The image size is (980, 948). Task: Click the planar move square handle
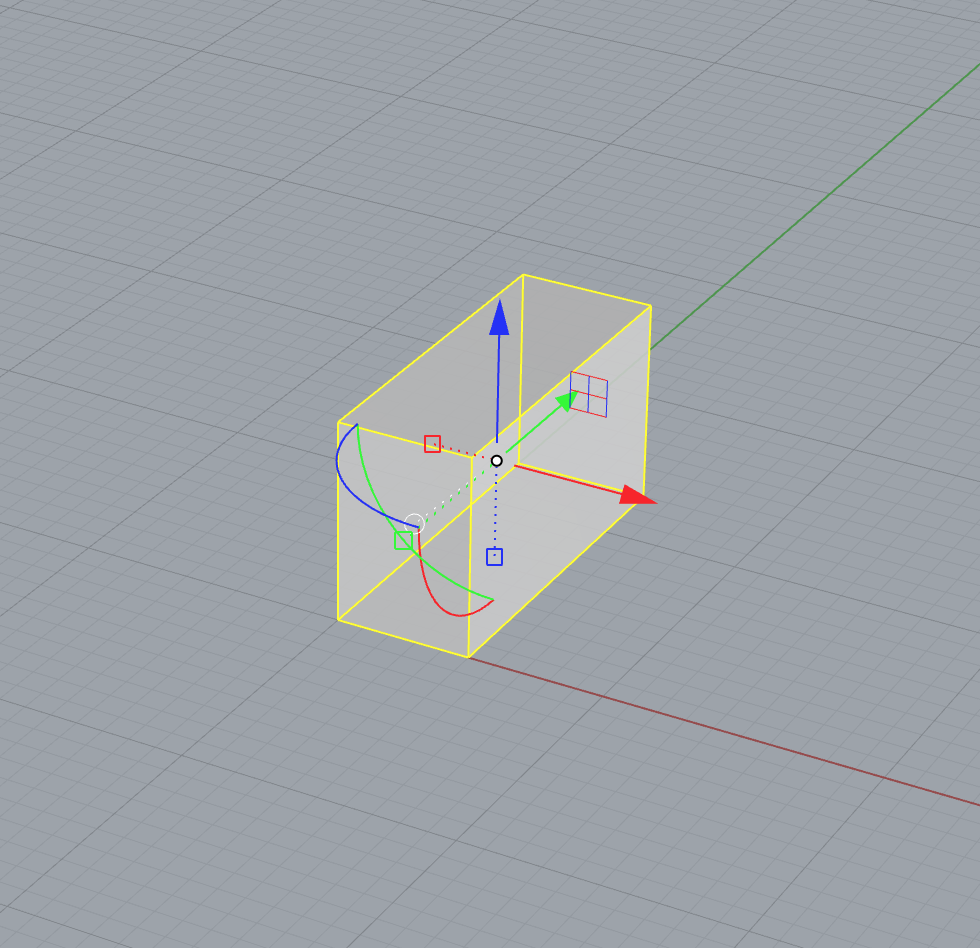point(589,394)
